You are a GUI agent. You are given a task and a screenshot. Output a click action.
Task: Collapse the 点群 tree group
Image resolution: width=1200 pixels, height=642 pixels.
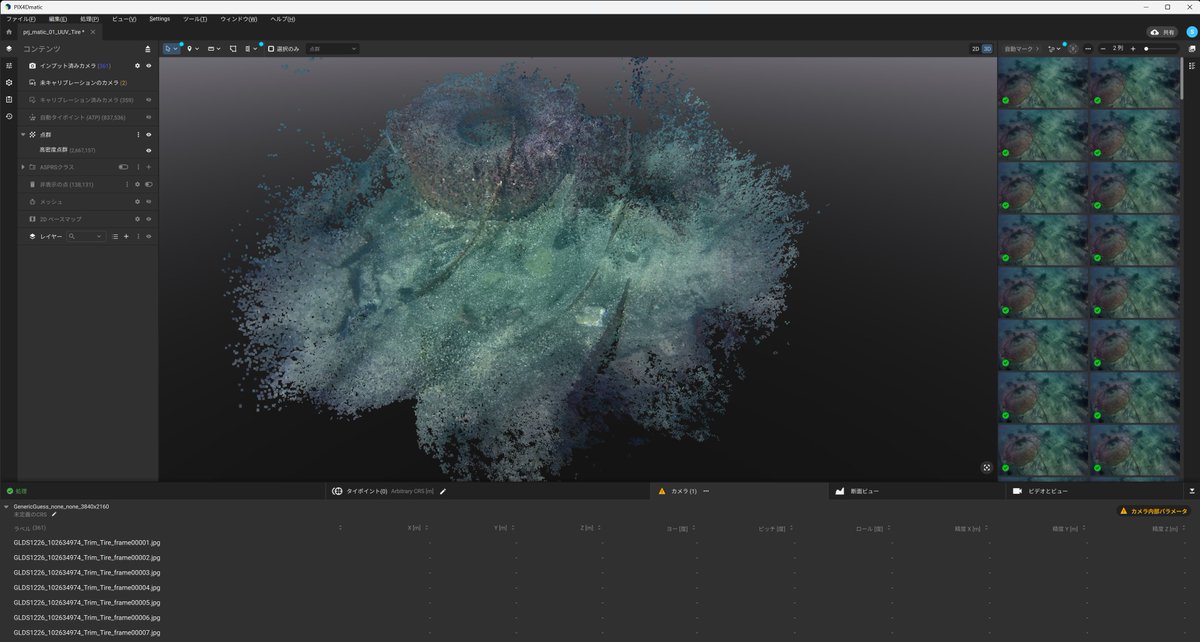(23, 134)
